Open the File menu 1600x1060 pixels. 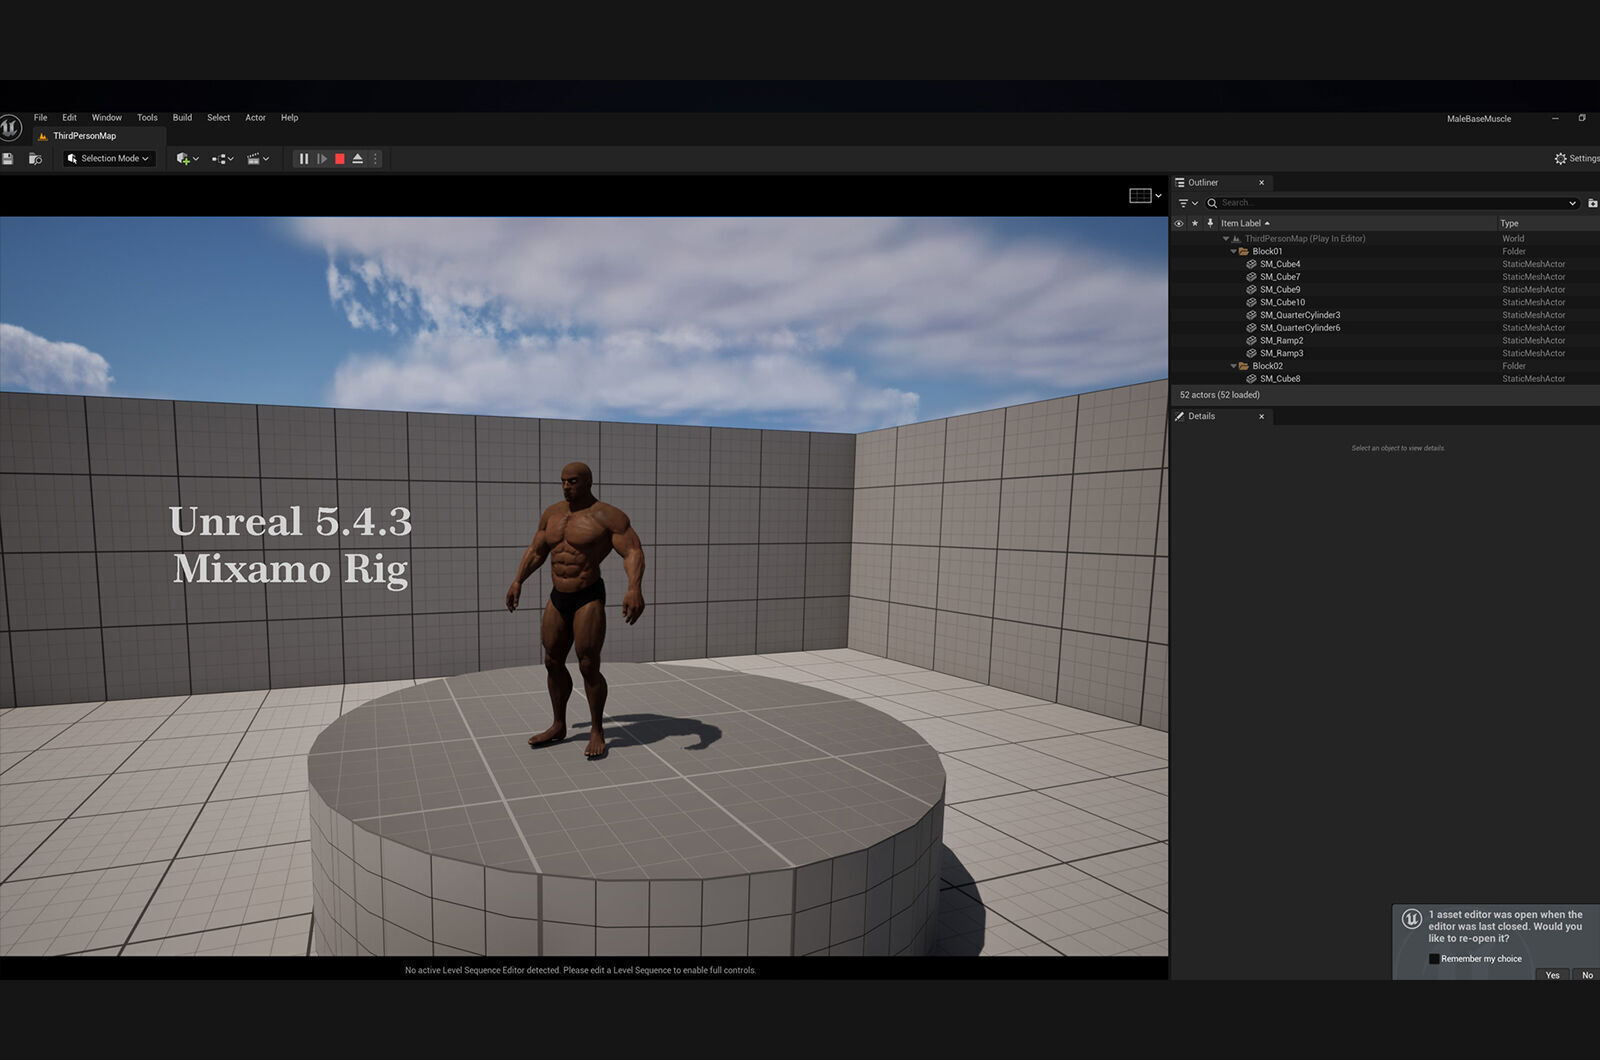(40, 118)
